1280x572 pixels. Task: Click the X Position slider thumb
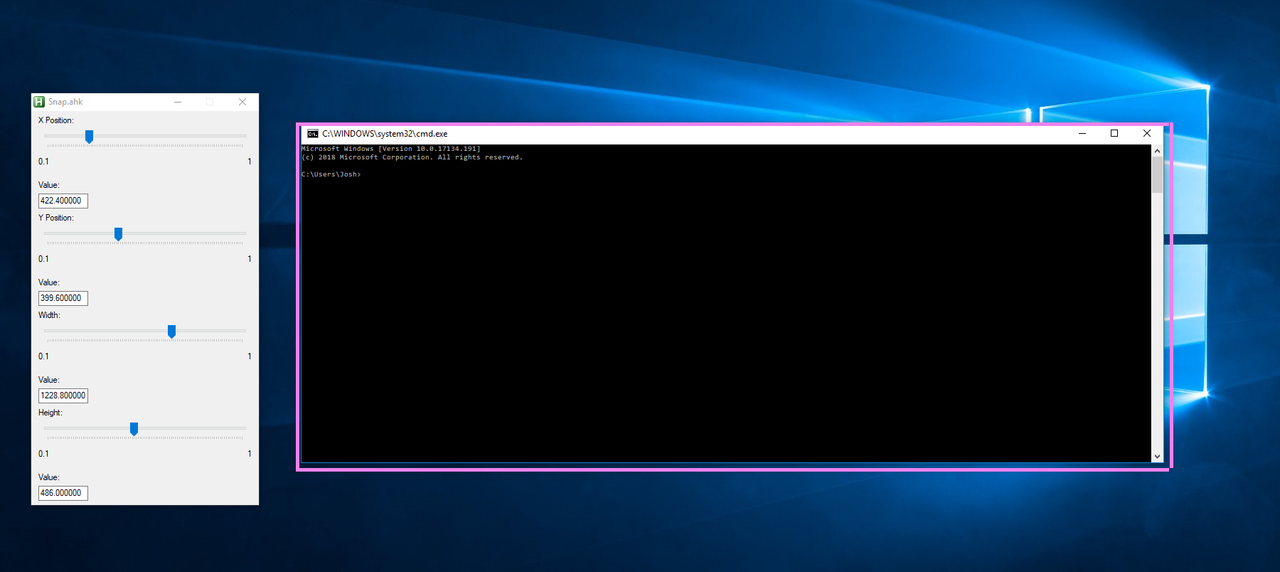coord(89,137)
